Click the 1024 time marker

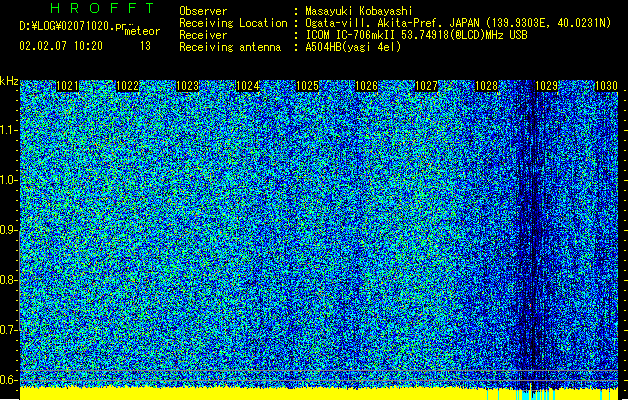click(x=248, y=86)
